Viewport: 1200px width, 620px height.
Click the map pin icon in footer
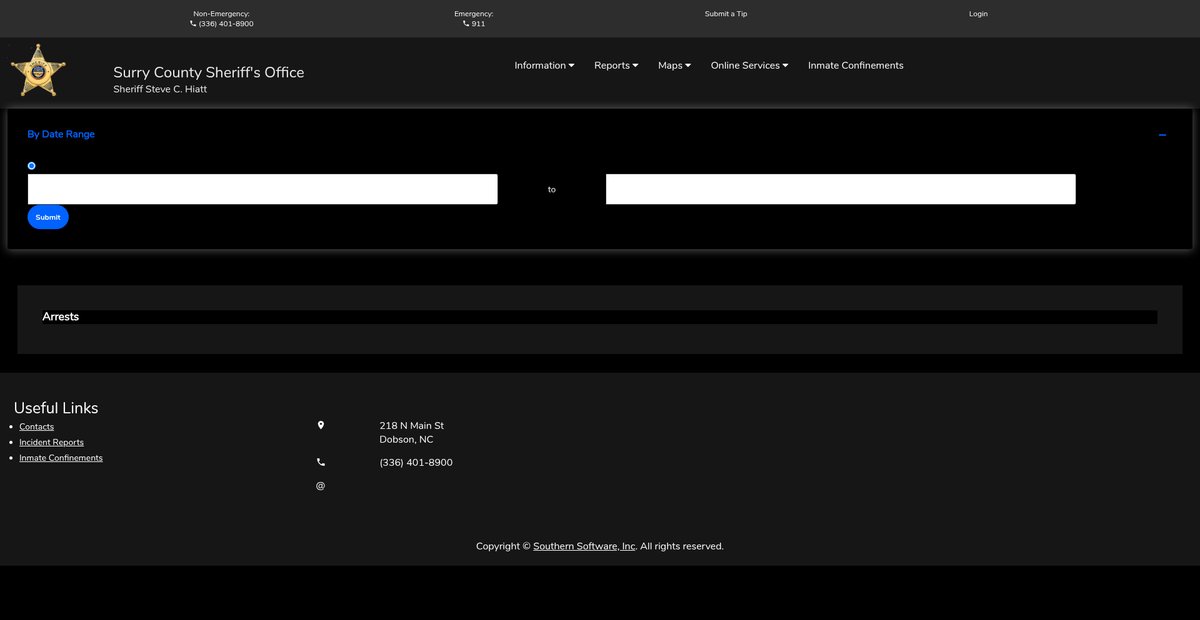coord(321,425)
